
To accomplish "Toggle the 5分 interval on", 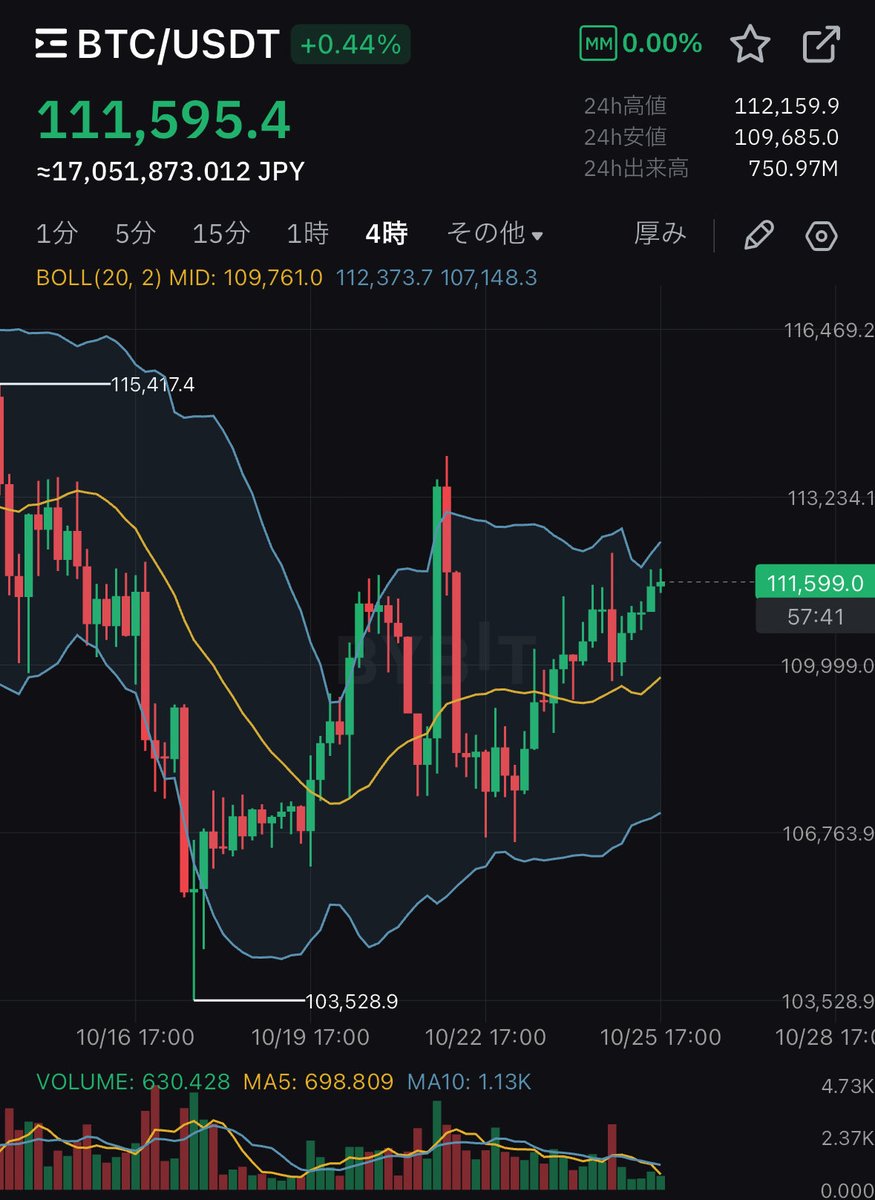I will tap(134, 233).
